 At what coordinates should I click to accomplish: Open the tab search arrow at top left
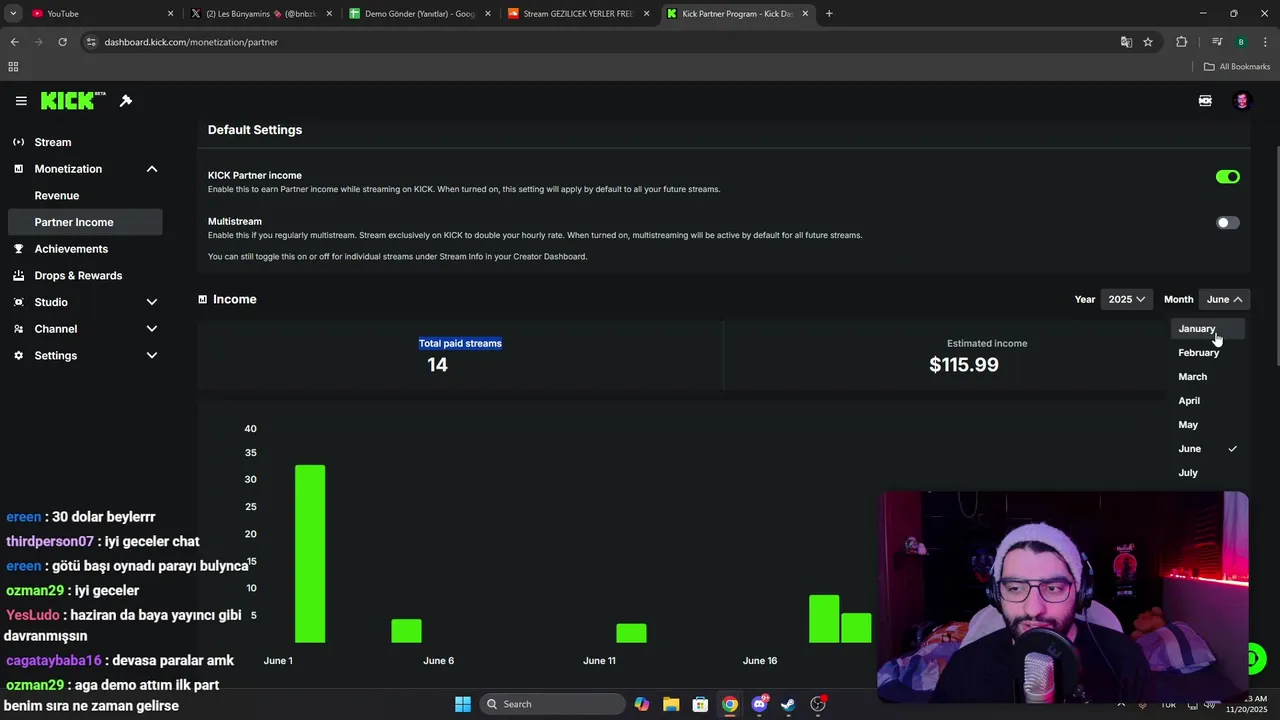point(13,14)
